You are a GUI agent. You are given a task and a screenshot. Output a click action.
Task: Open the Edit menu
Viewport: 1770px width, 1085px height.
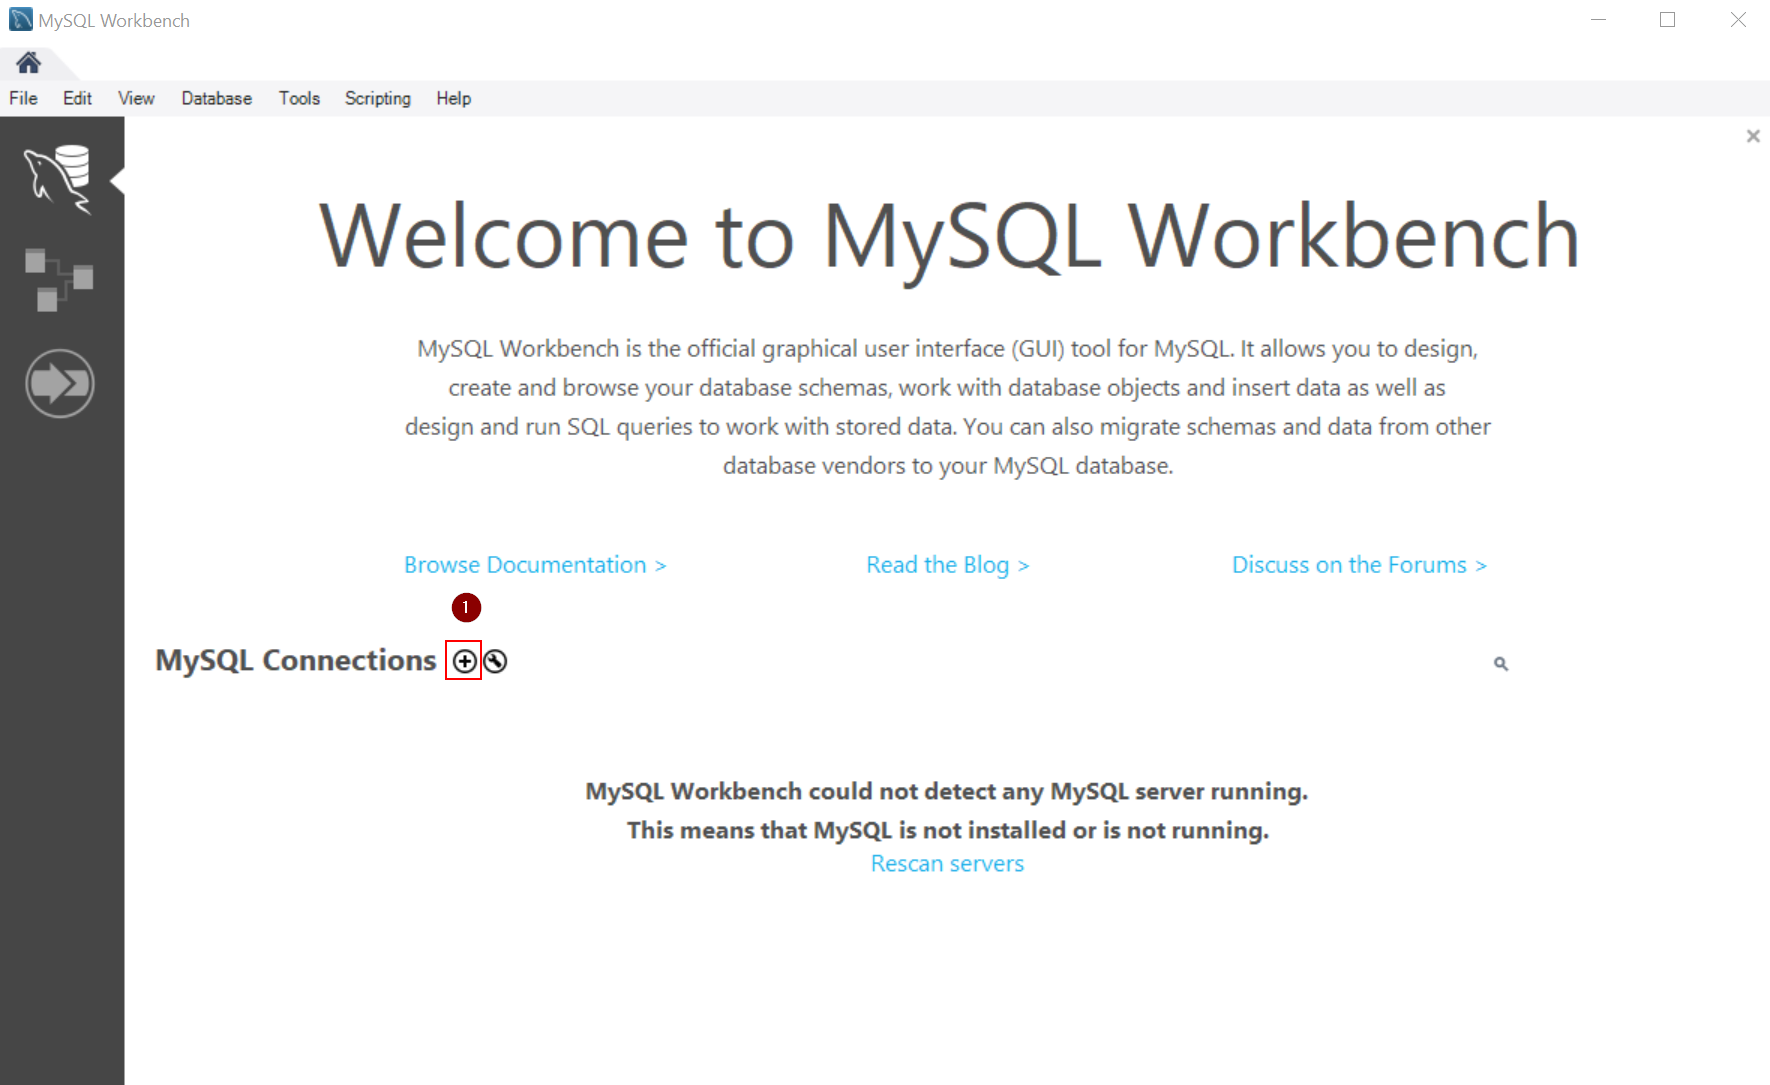coord(77,98)
